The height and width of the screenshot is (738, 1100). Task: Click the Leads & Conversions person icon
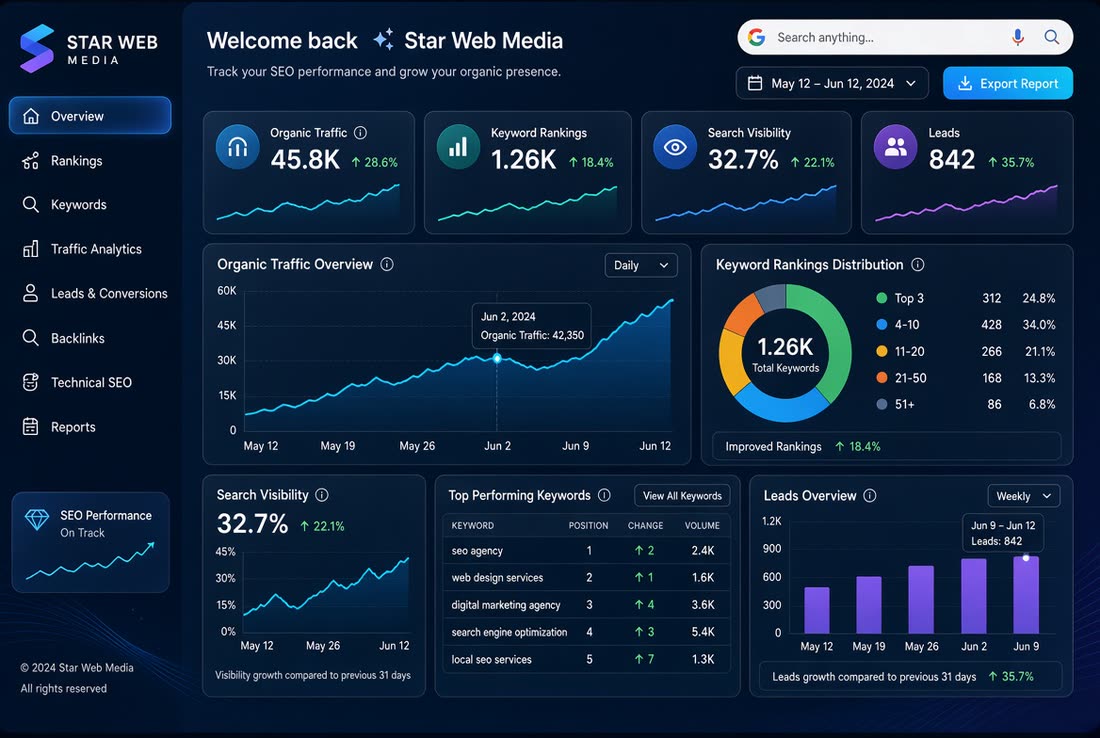[30, 293]
